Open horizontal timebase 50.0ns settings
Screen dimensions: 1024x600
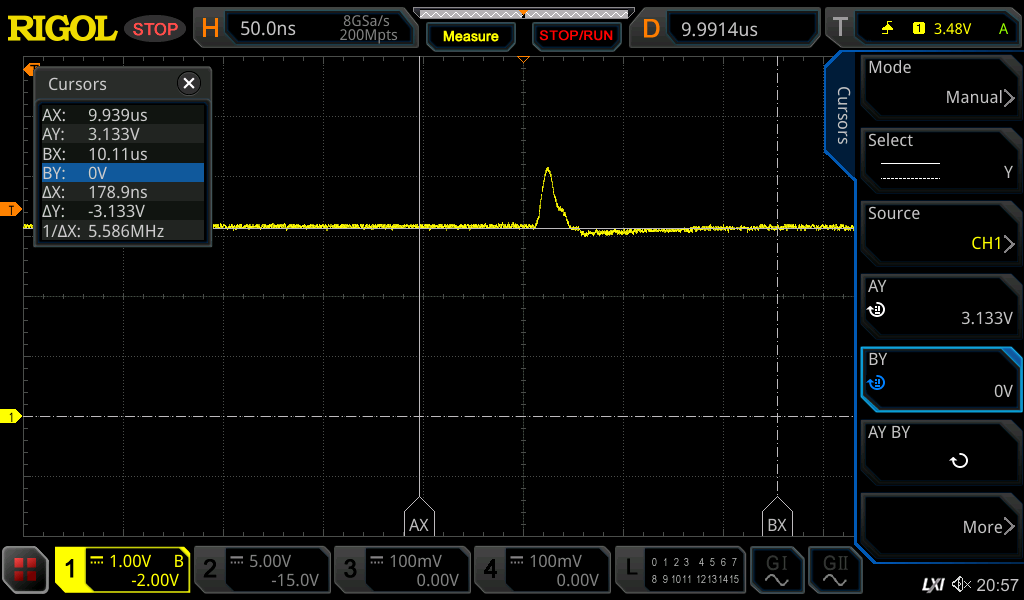[320, 29]
